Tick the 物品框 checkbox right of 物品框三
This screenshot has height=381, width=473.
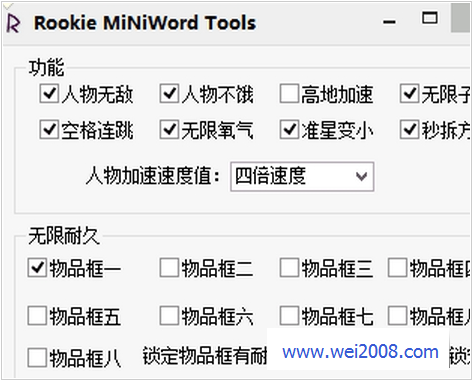point(397,268)
